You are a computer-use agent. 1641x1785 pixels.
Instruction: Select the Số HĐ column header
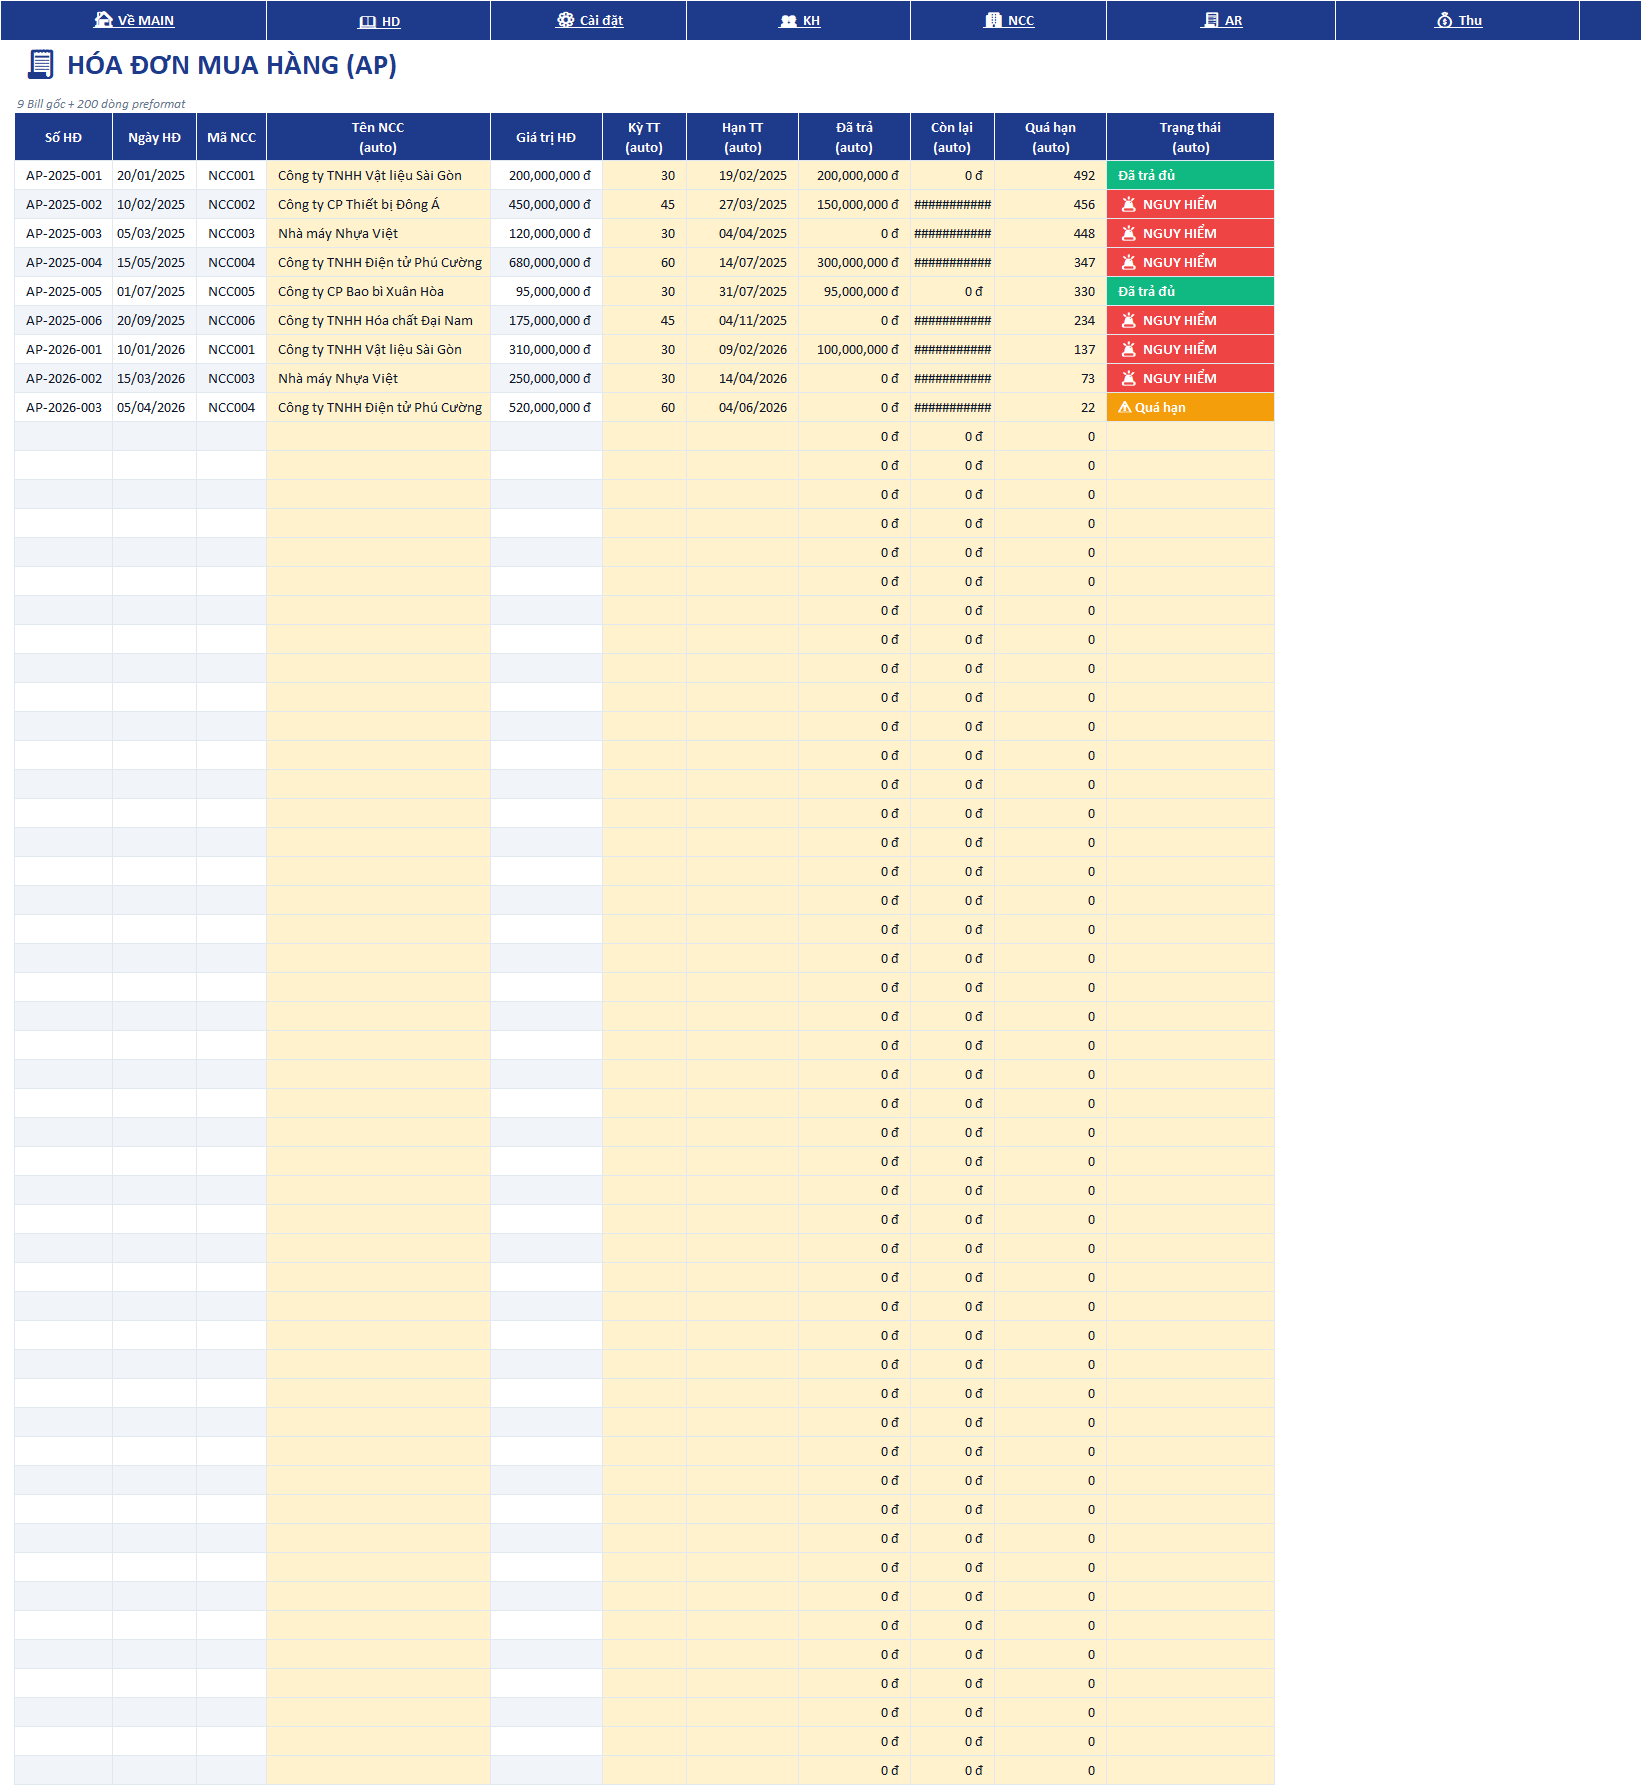coord(64,137)
